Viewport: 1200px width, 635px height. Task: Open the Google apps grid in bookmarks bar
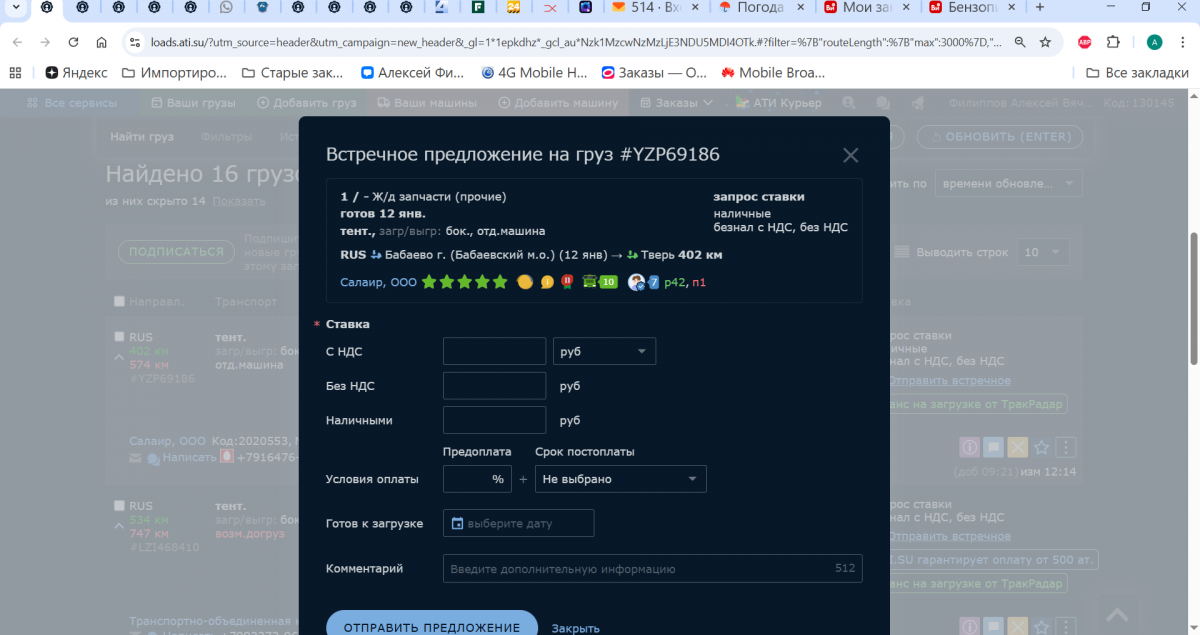point(15,73)
